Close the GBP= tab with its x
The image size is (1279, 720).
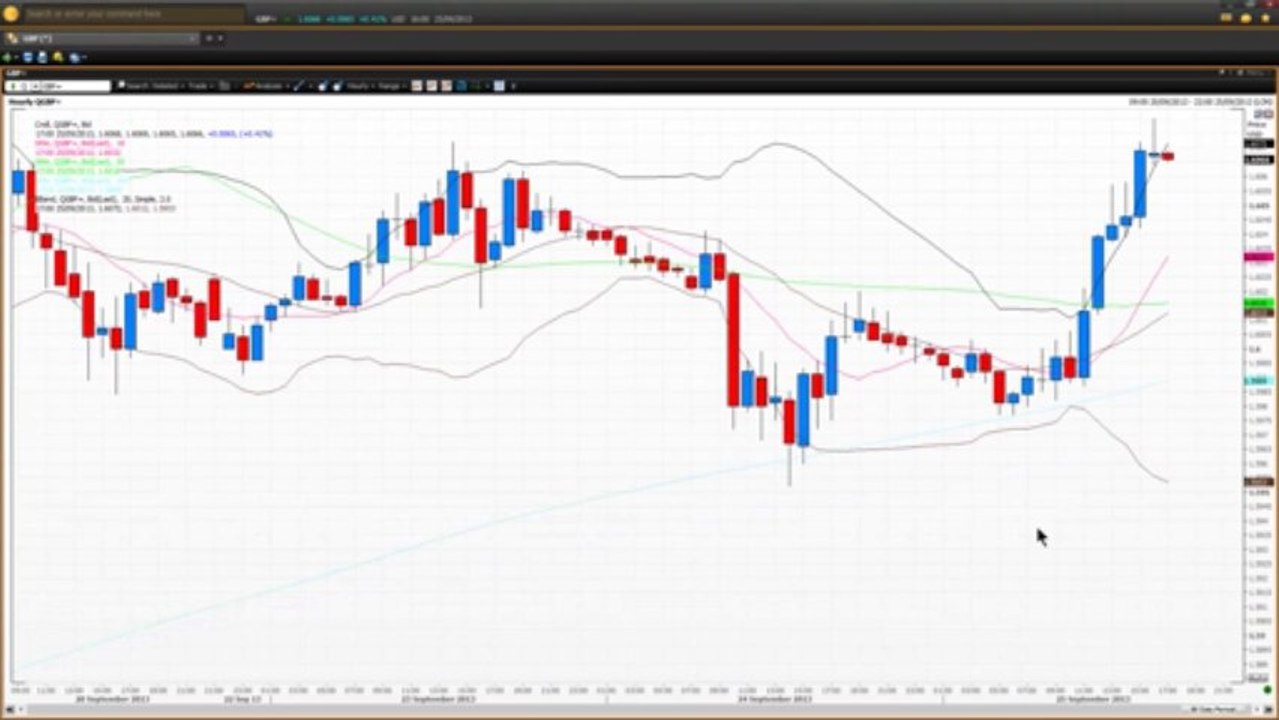192,38
